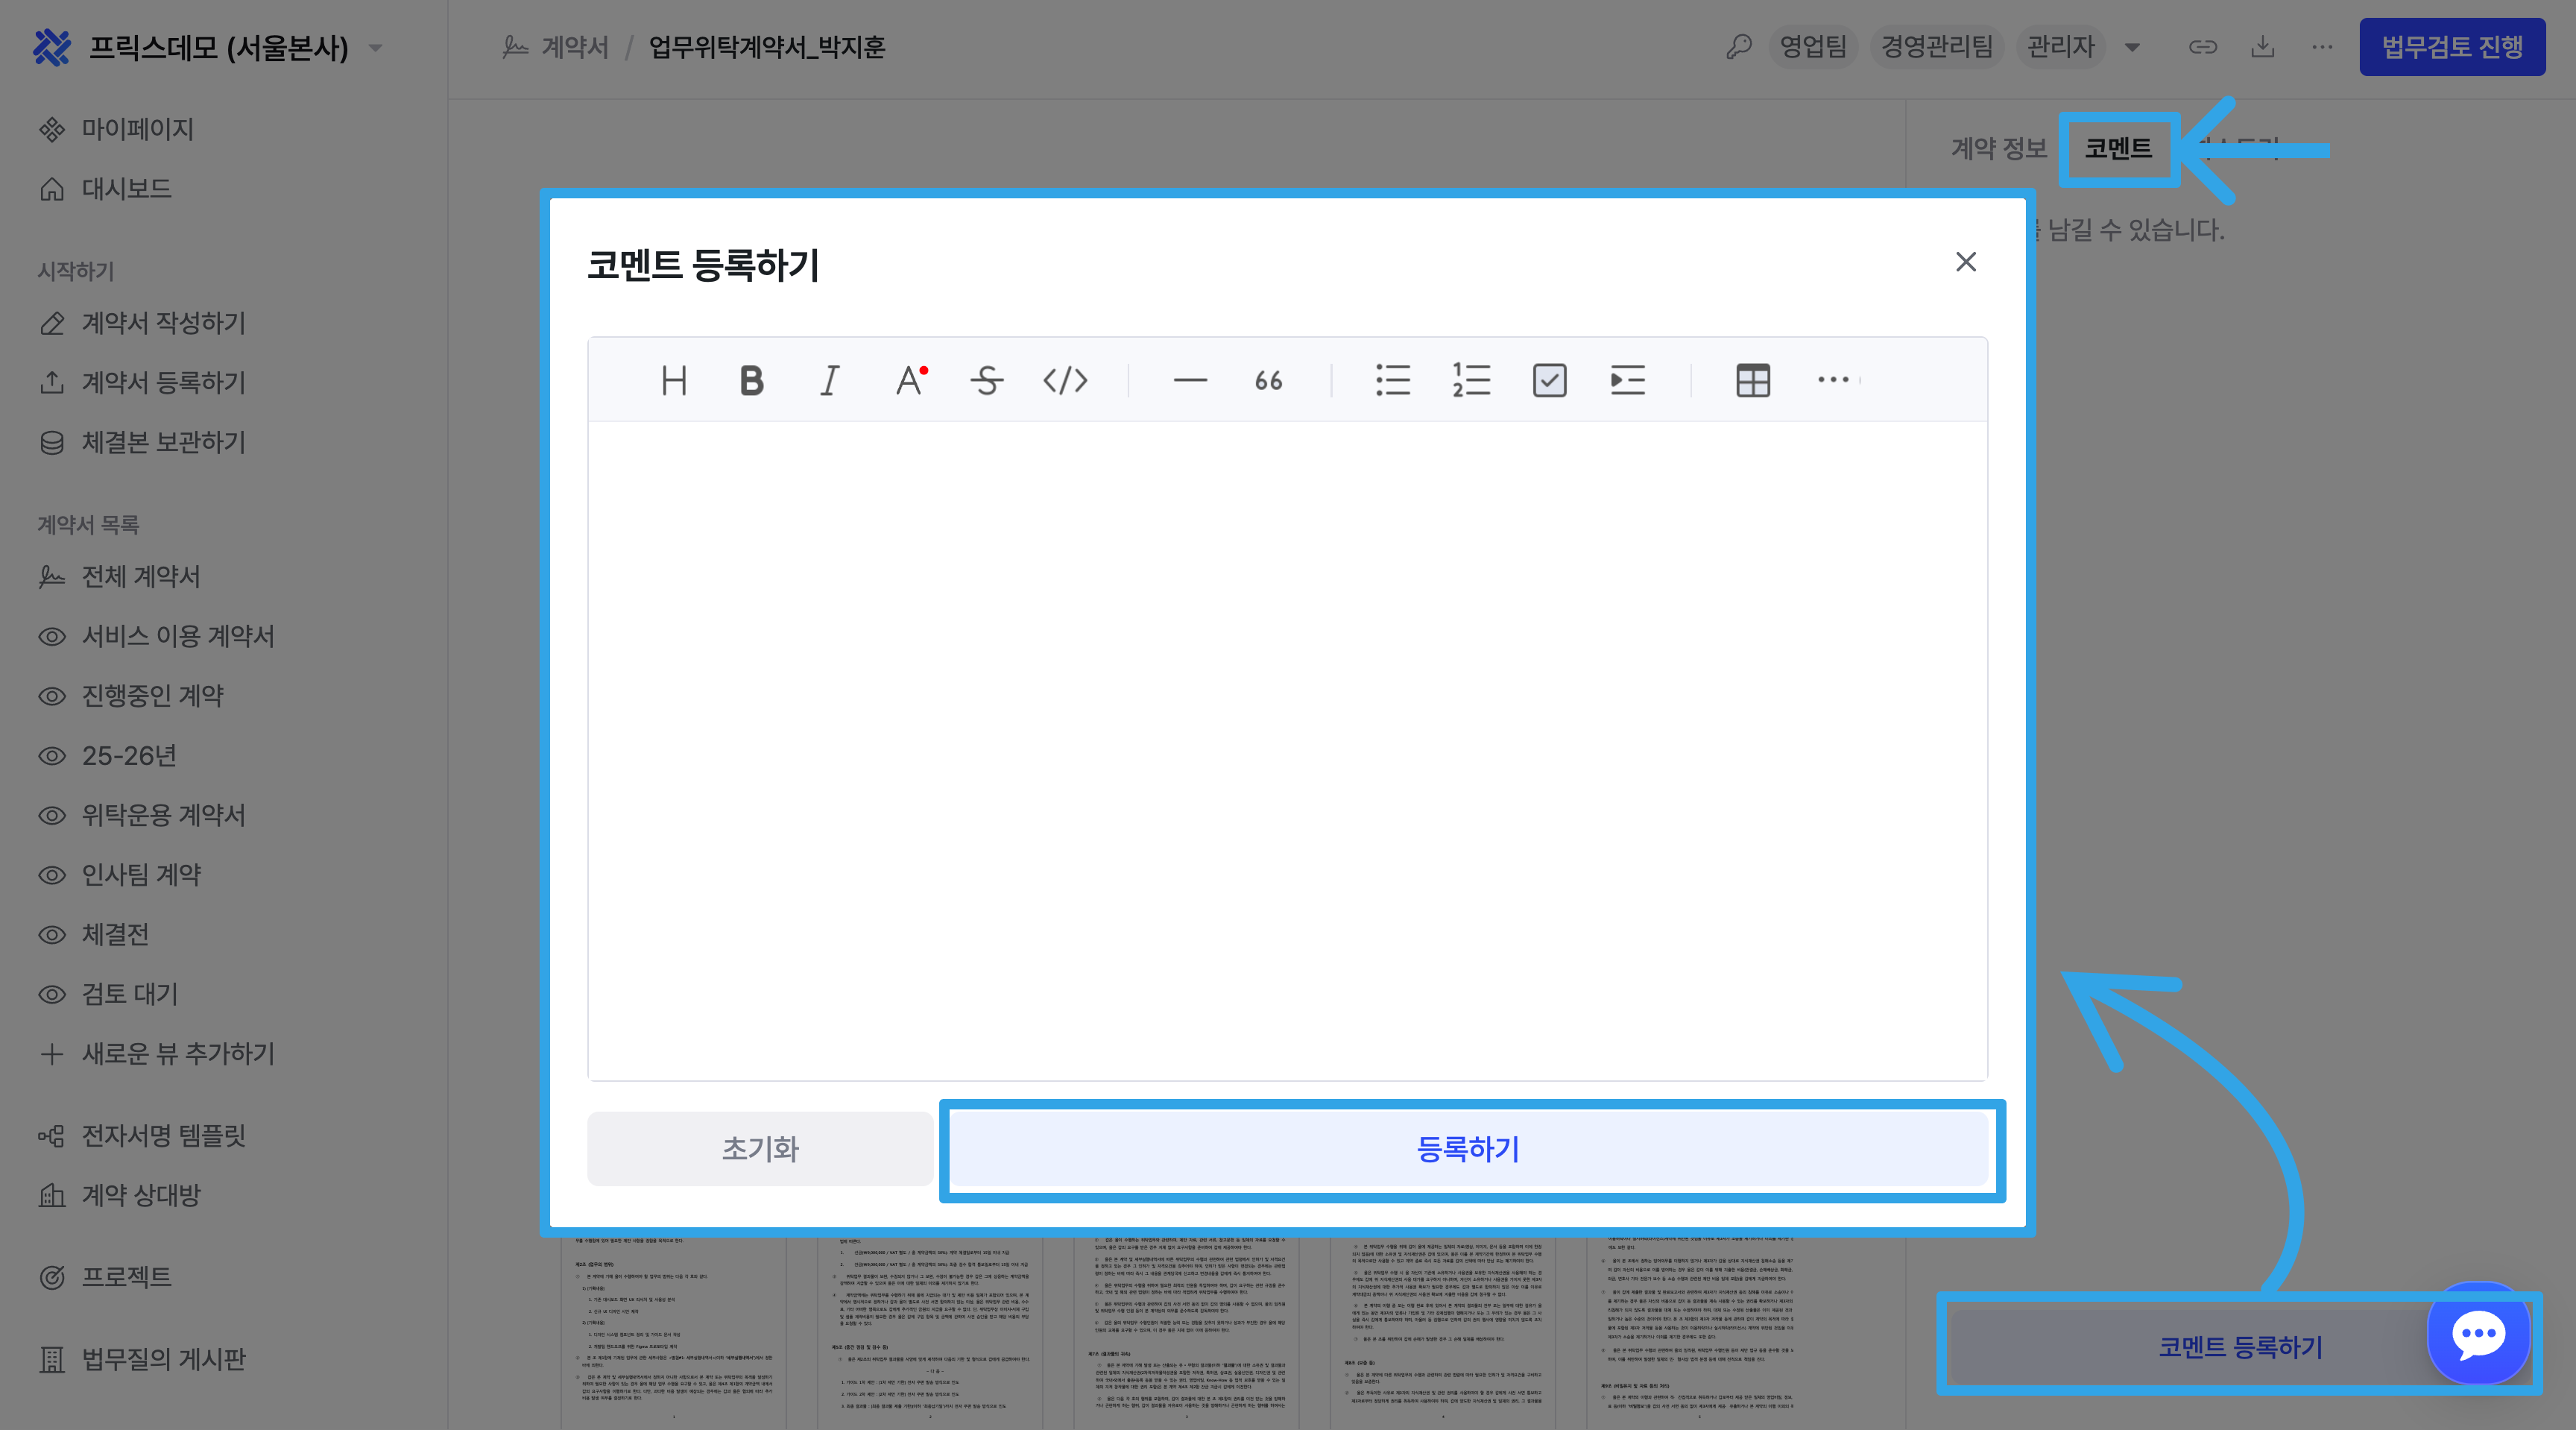Image resolution: width=2576 pixels, height=1430 pixels.
Task: Select the 검토 대기 eye view item
Action: tap(129, 994)
